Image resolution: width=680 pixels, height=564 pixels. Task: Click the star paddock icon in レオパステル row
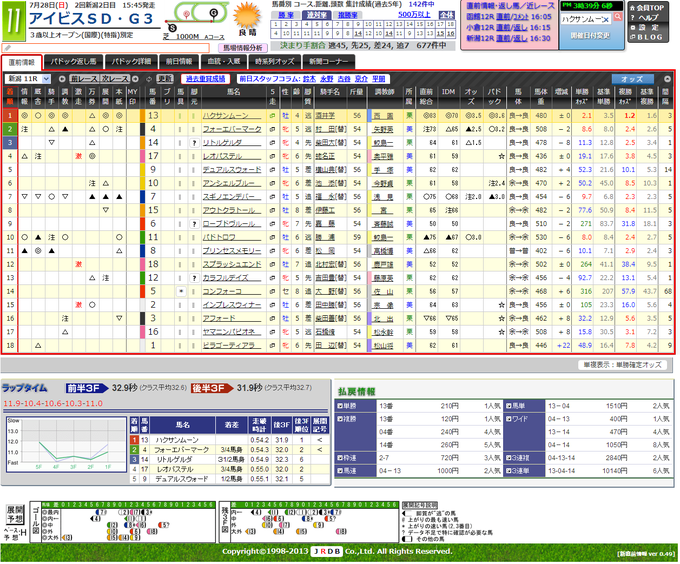[x=501, y=156]
